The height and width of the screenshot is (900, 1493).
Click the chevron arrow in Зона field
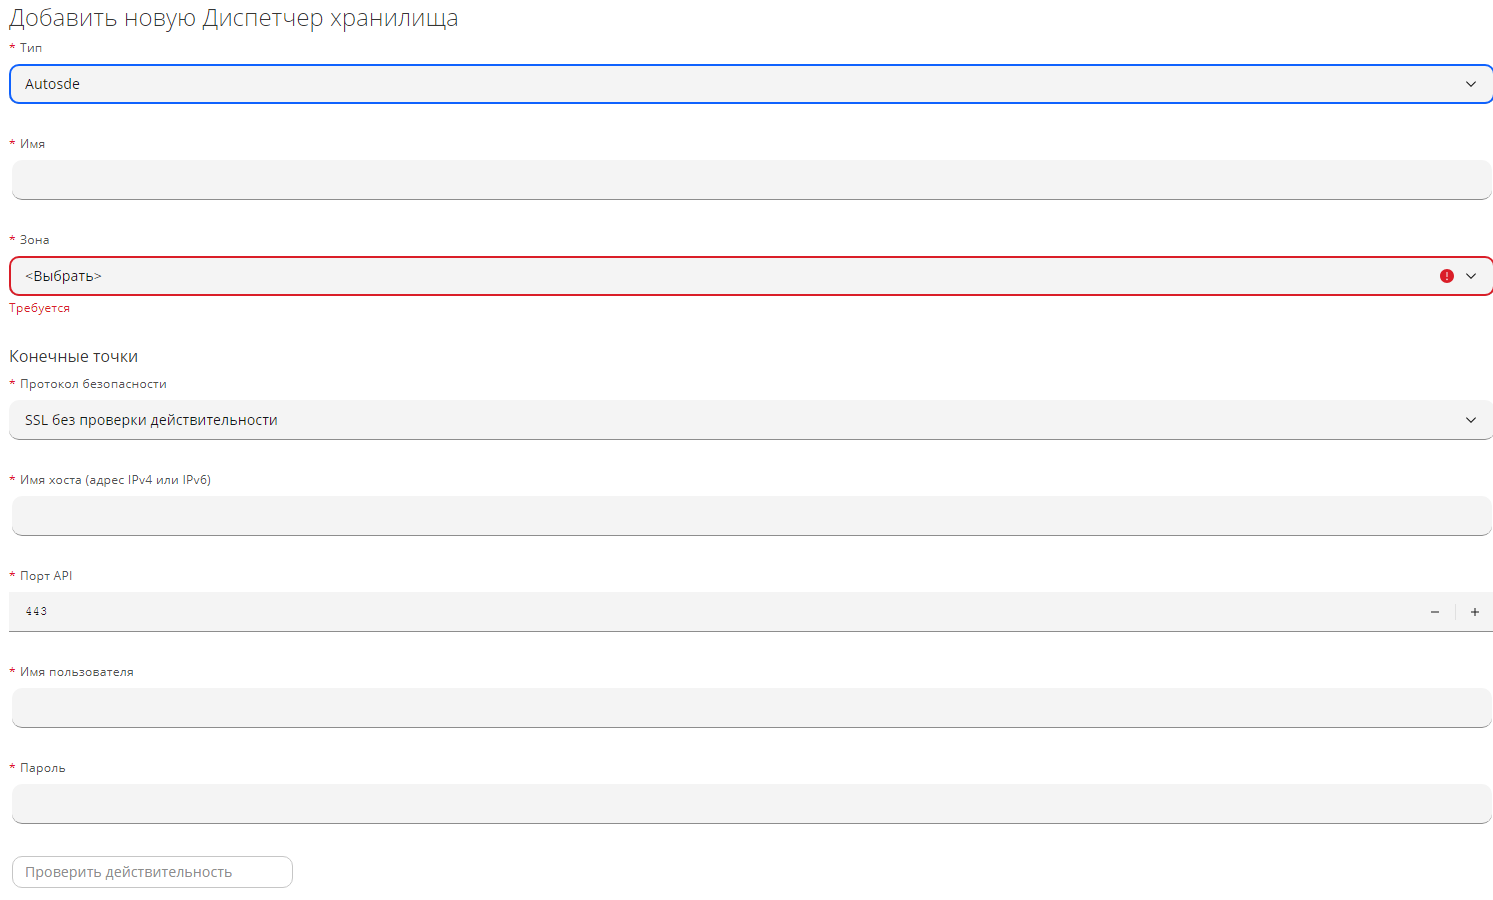point(1470,276)
